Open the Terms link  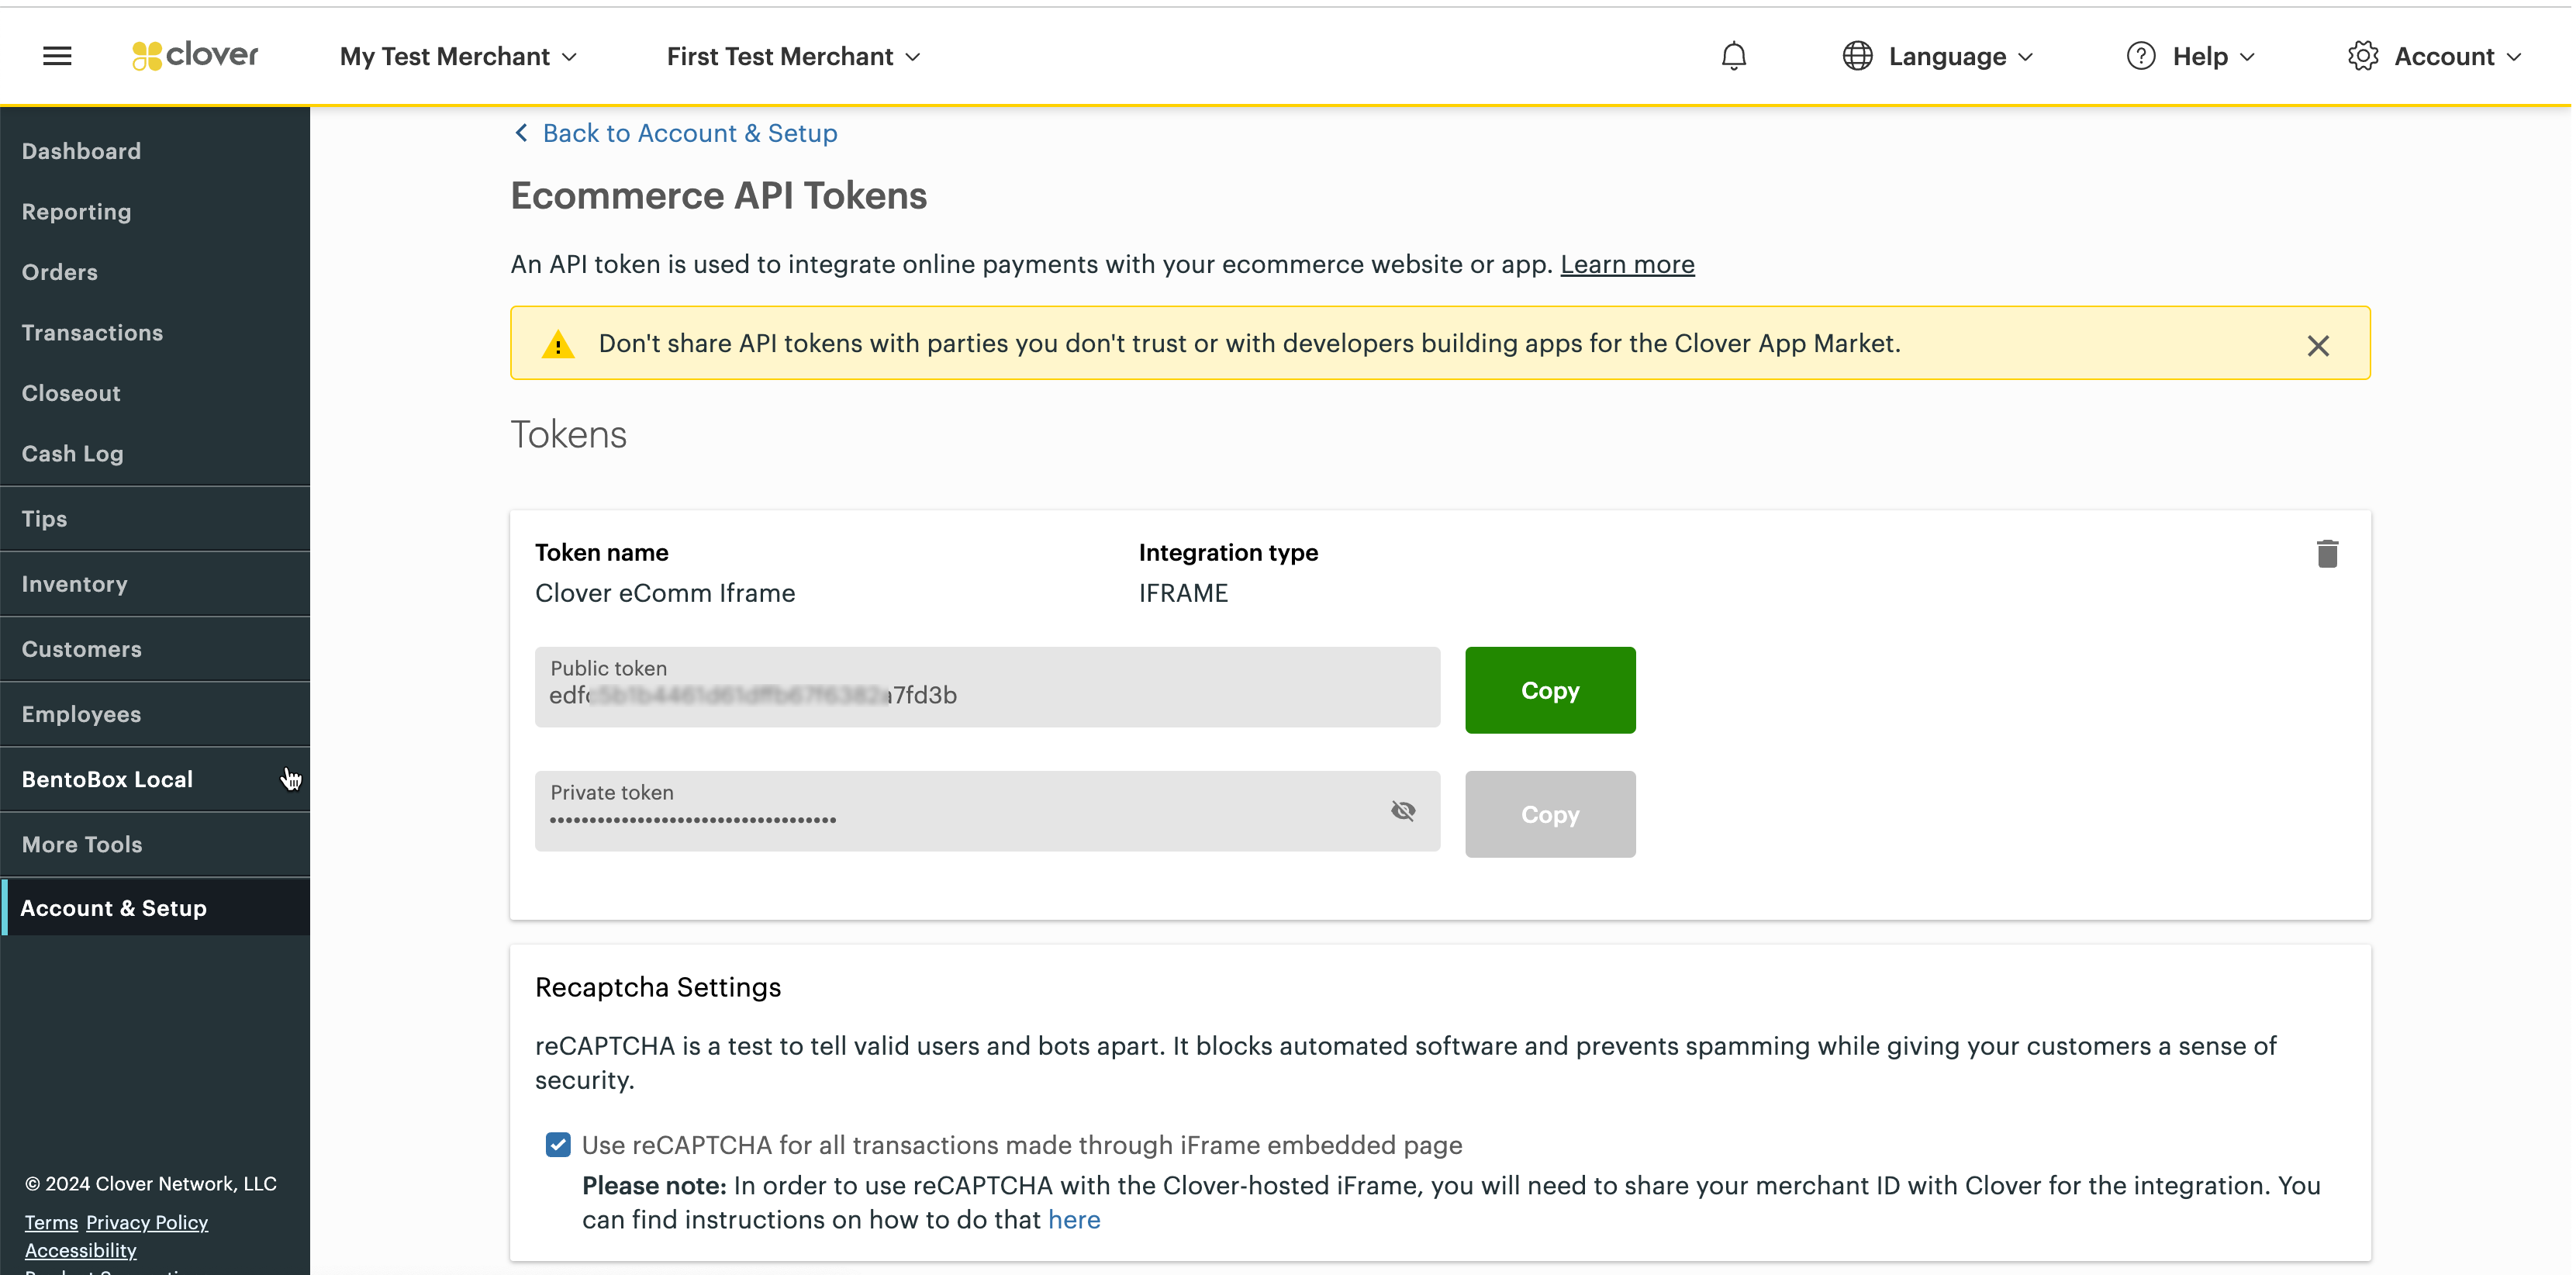(x=51, y=1223)
